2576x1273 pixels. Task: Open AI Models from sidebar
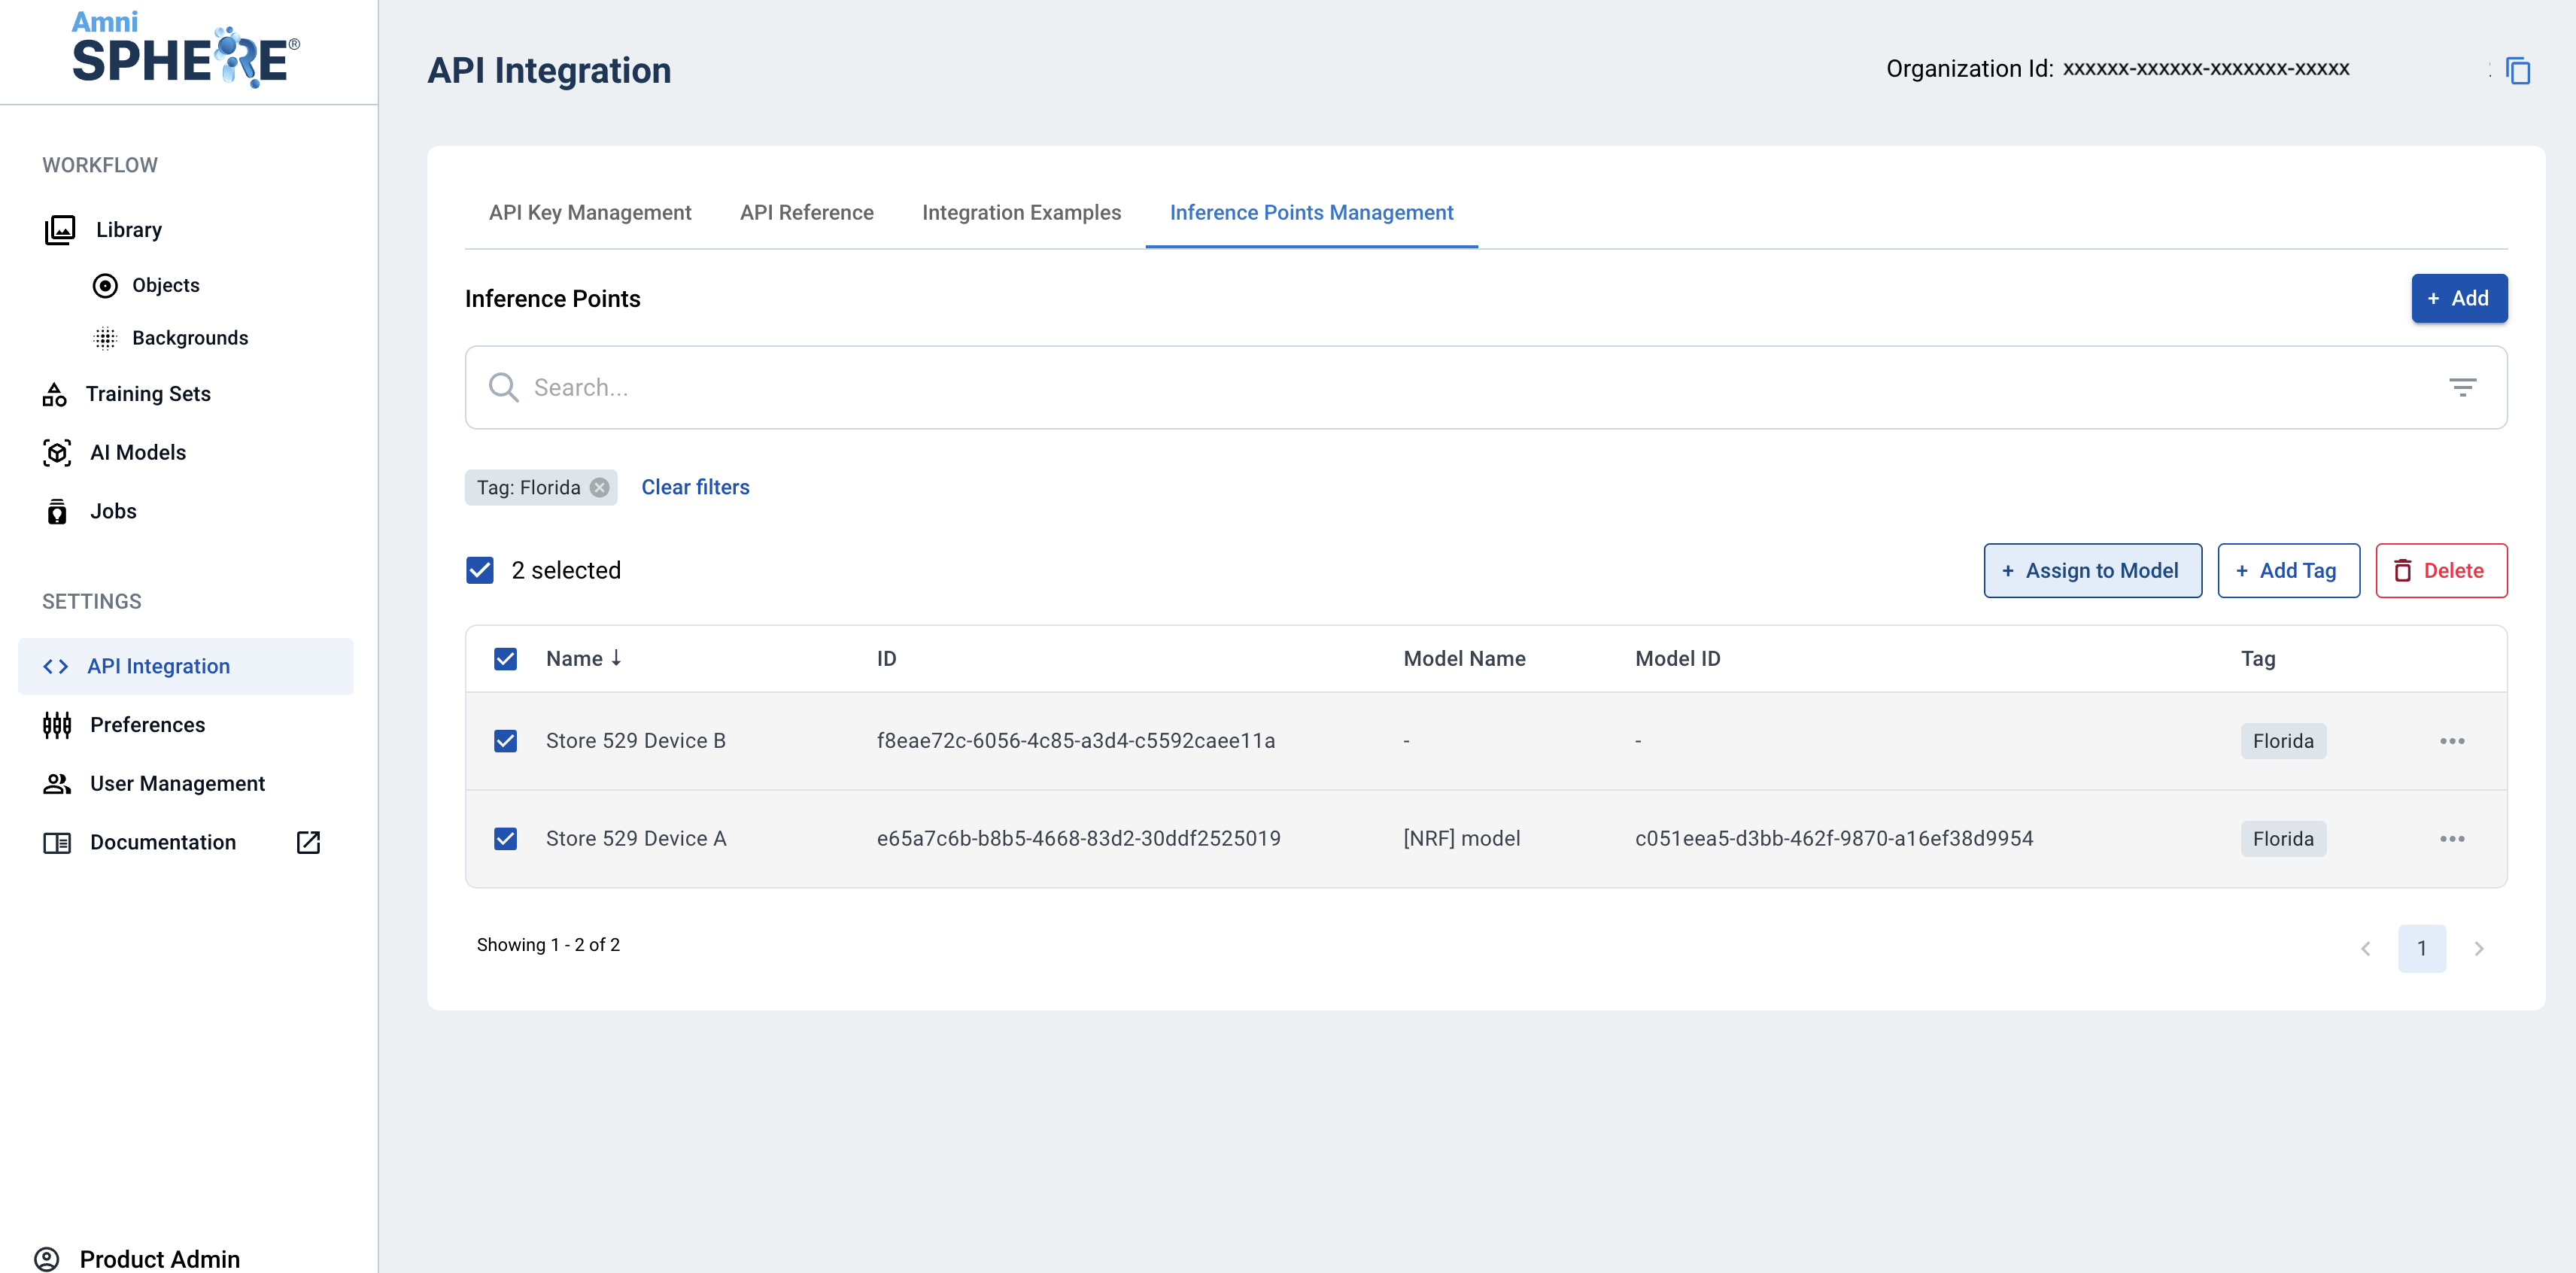138,453
